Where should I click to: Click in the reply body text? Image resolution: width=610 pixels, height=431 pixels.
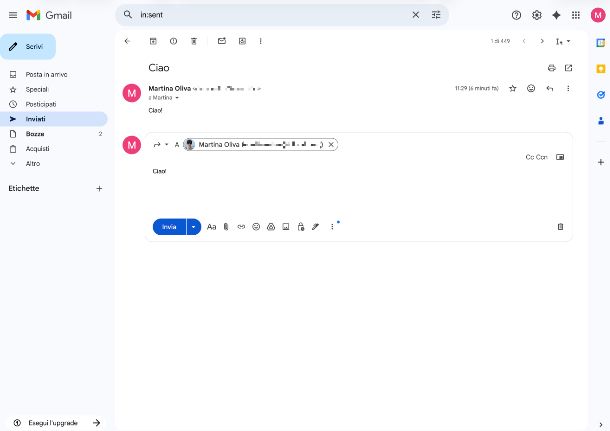tap(159, 171)
